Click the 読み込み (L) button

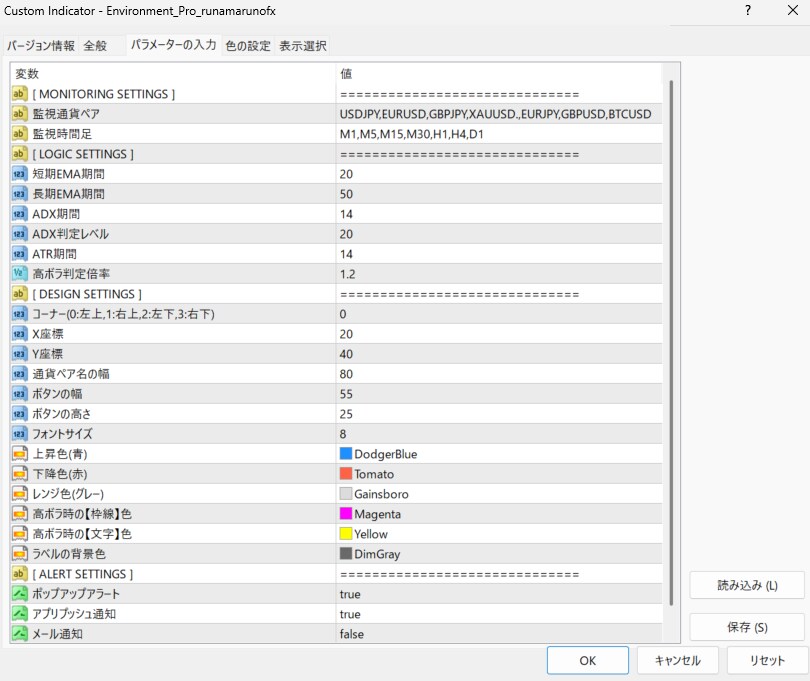747,585
